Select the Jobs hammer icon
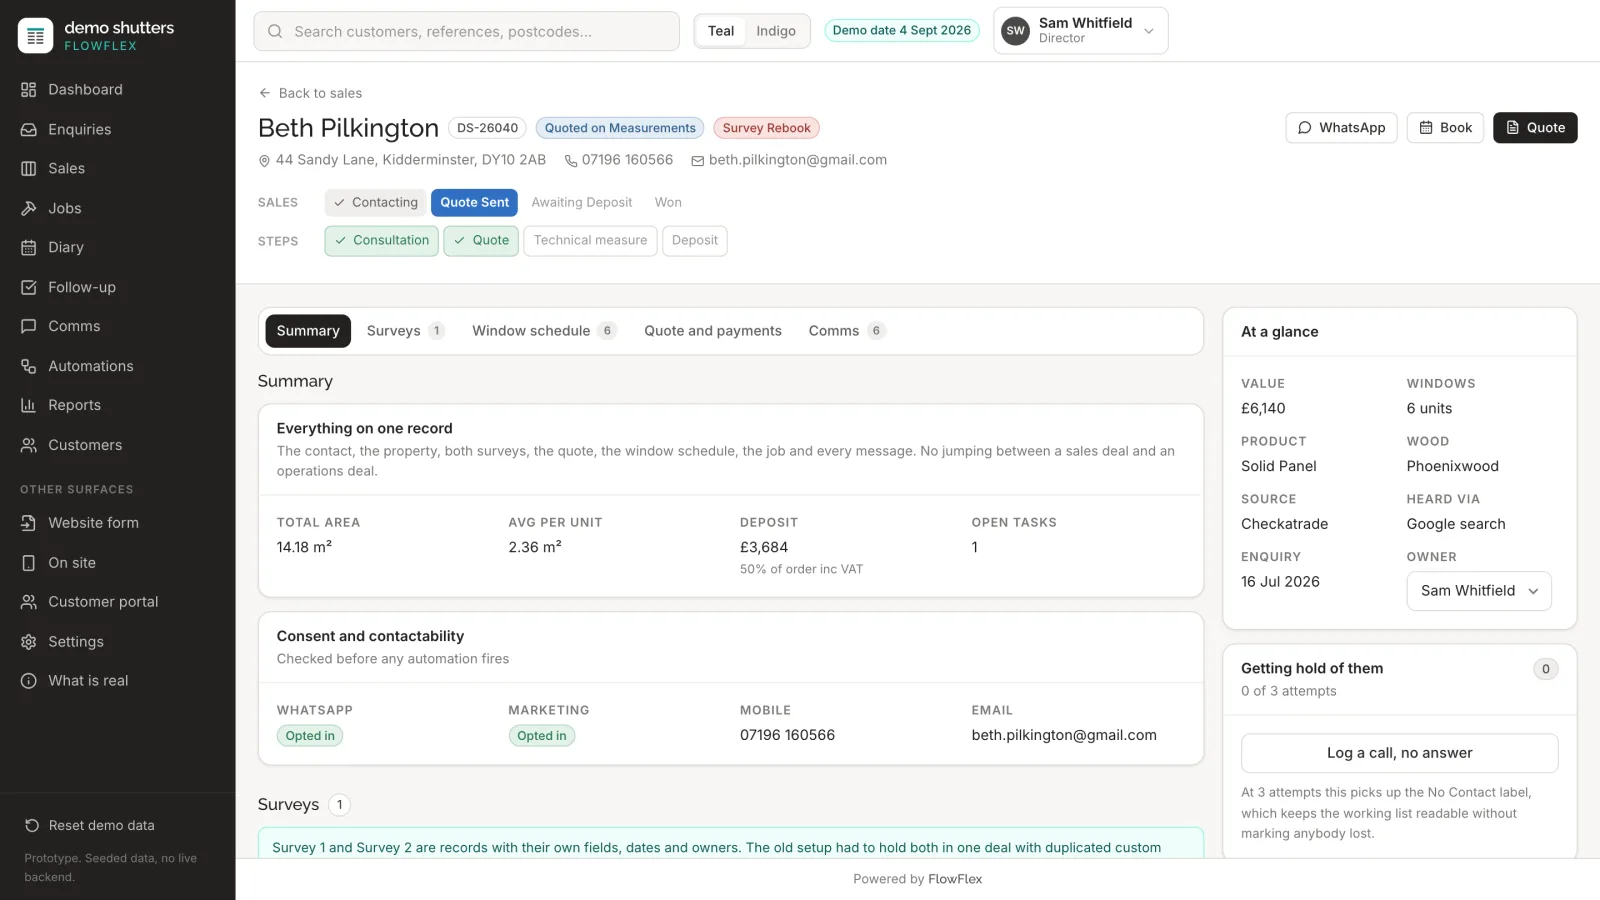The image size is (1600, 900). (29, 209)
